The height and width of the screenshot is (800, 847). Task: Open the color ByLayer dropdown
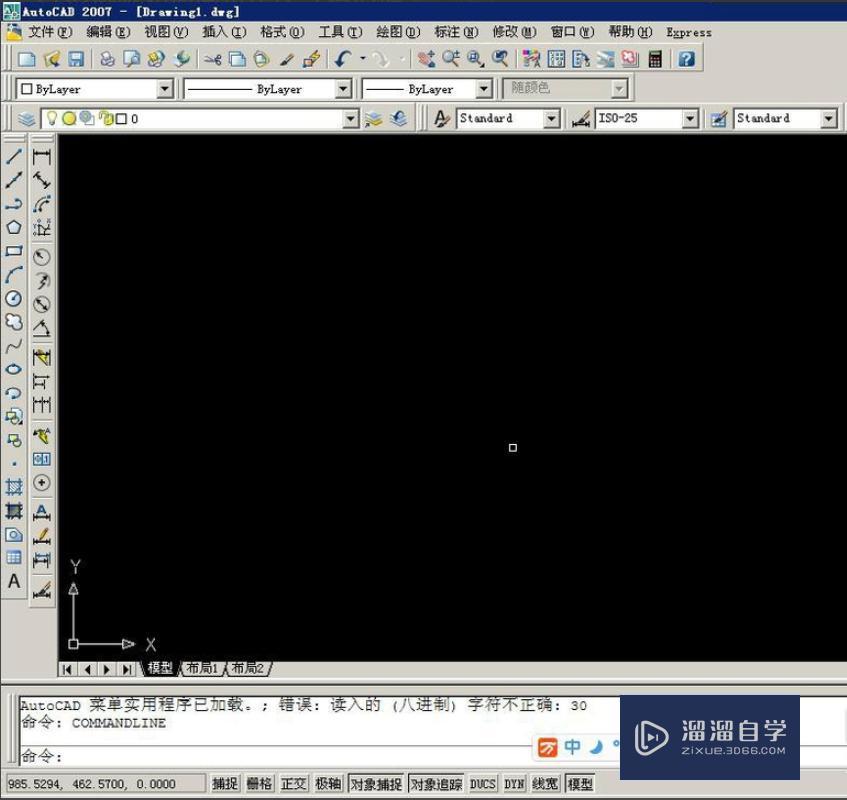[165, 89]
